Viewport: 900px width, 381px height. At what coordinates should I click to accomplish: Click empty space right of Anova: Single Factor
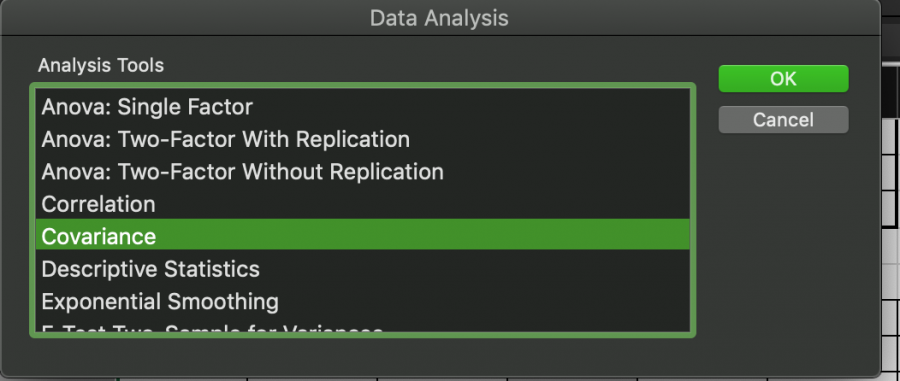[471, 107]
